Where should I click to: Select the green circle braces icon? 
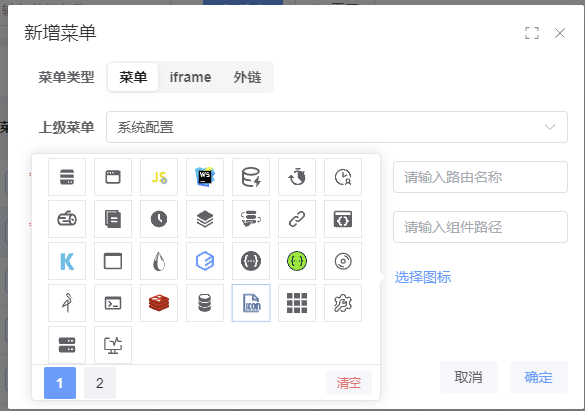[x=297, y=261]
